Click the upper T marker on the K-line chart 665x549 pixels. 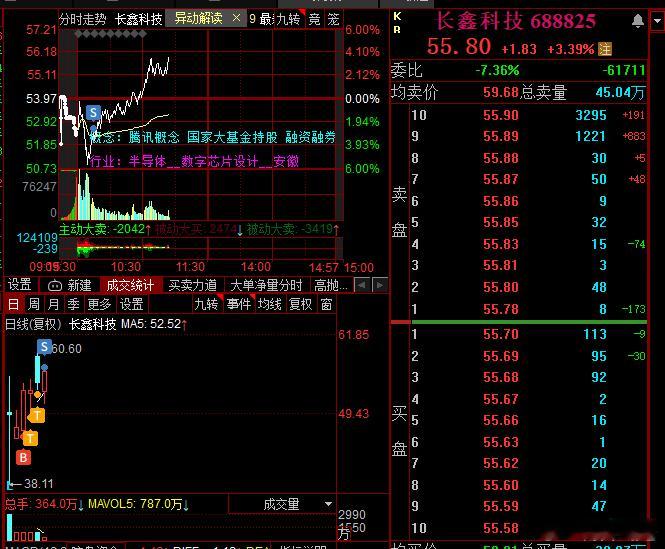pyautogui.click(x=37, y=415)
